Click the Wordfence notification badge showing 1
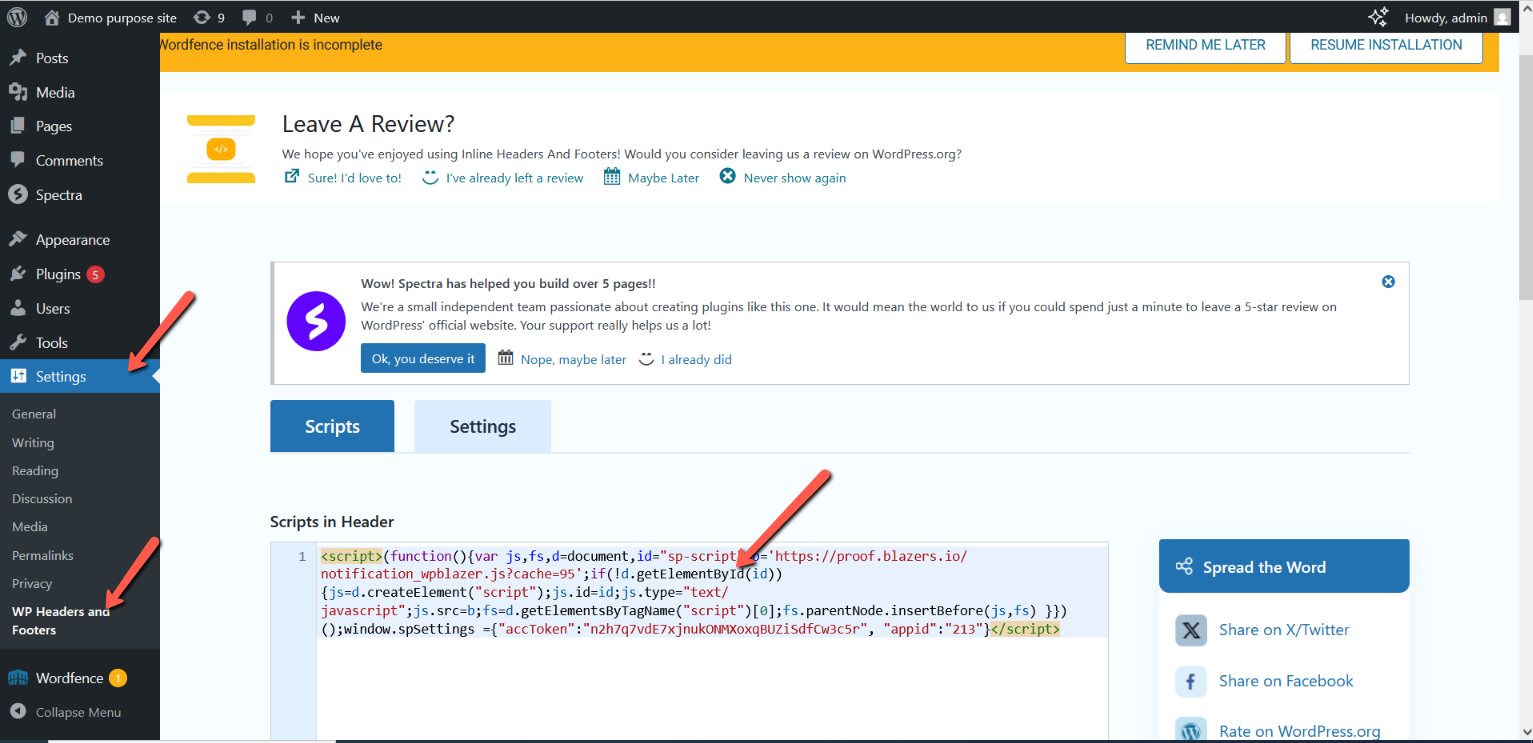 (118, 678)
